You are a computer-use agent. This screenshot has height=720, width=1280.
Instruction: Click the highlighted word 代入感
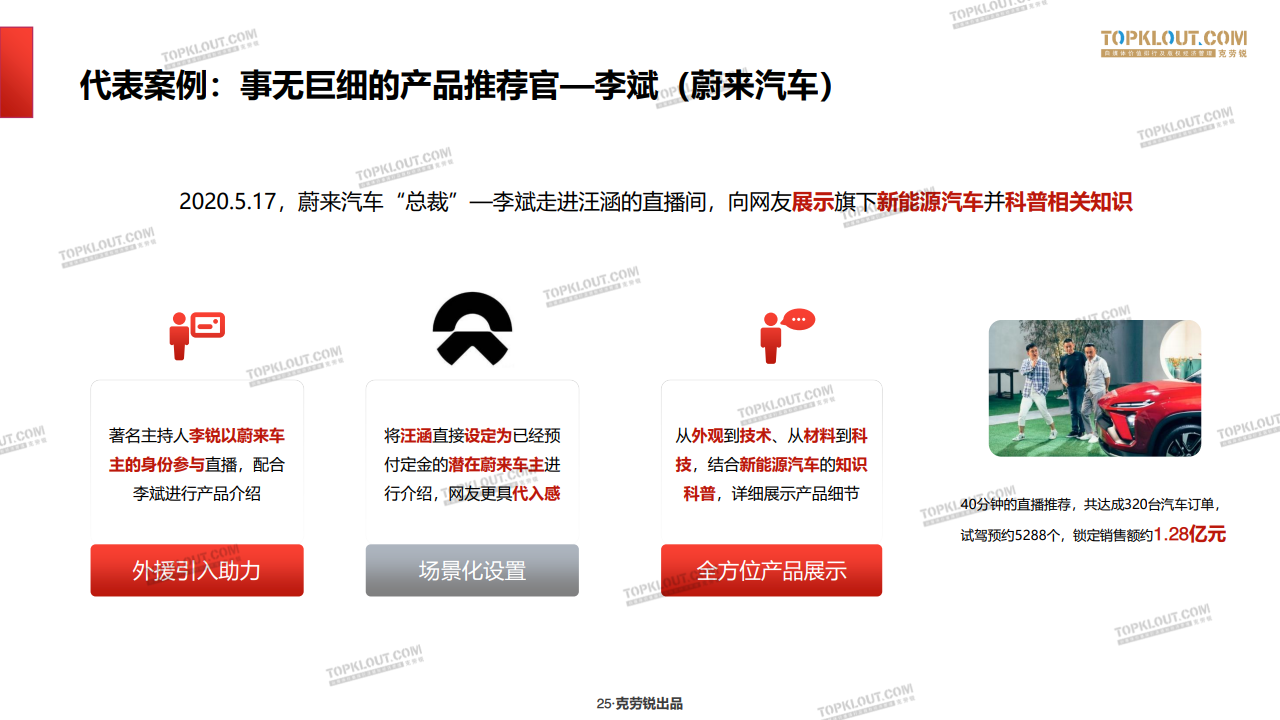(x=536, y=493)
